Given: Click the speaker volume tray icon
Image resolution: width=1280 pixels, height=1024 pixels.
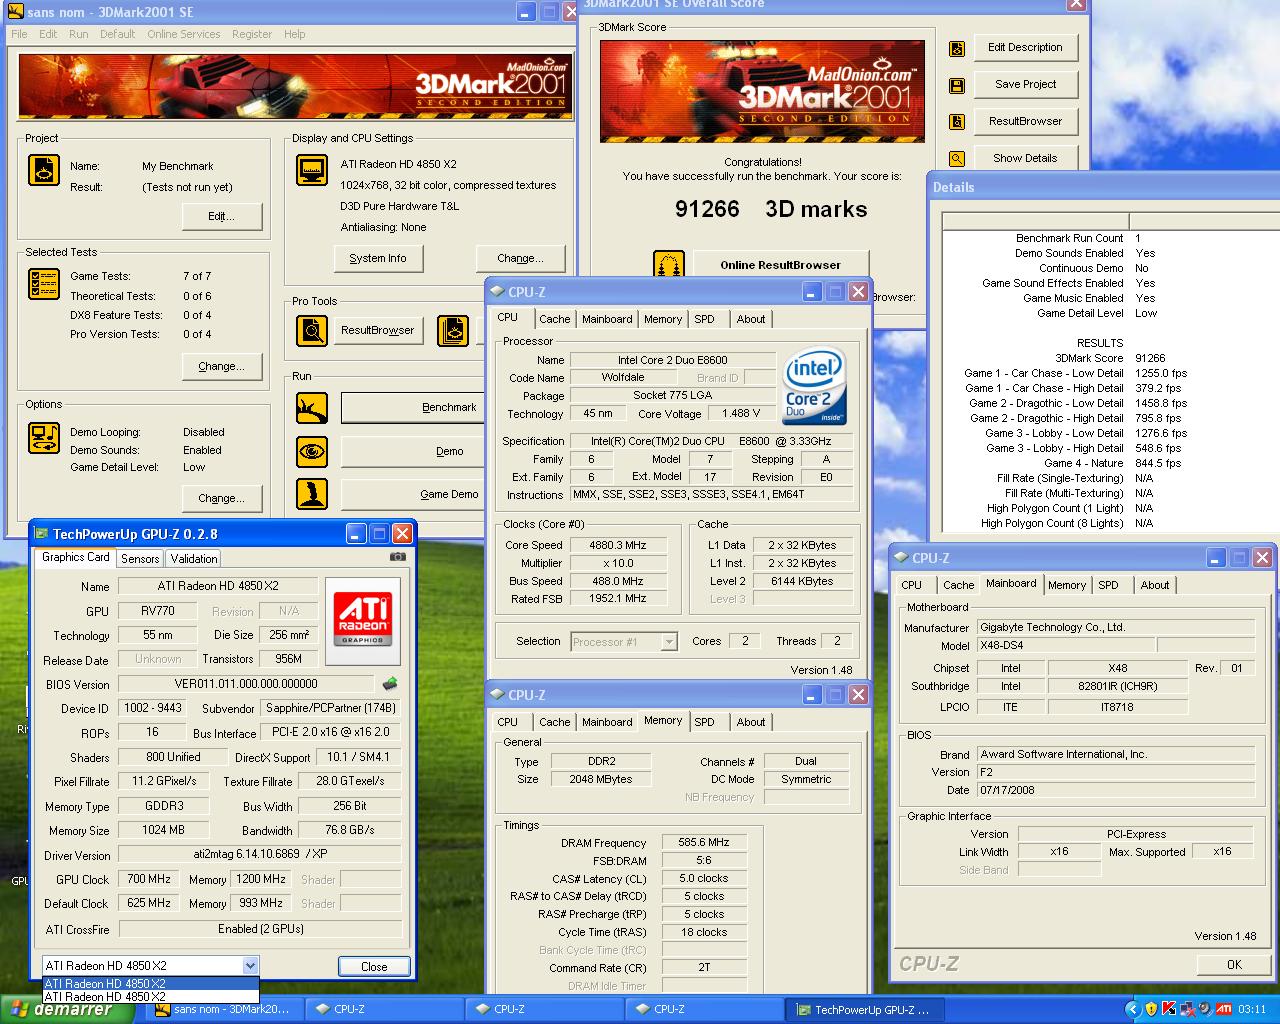Looking at the screenshot, I should tap(1205, 1009).
